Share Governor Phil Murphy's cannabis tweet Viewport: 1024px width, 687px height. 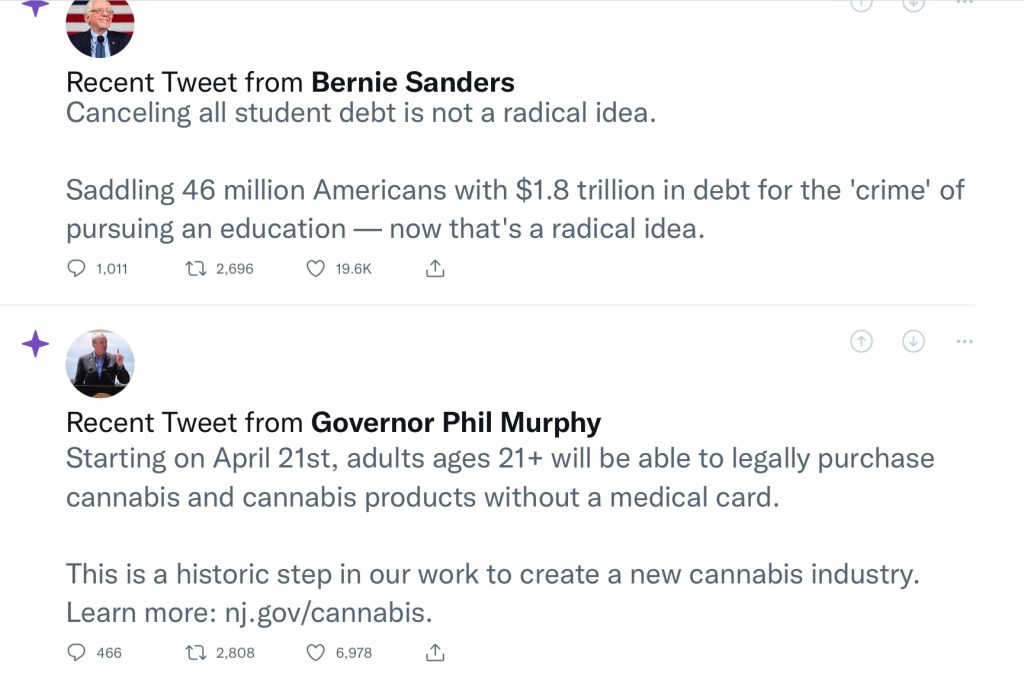pos(435,652)
